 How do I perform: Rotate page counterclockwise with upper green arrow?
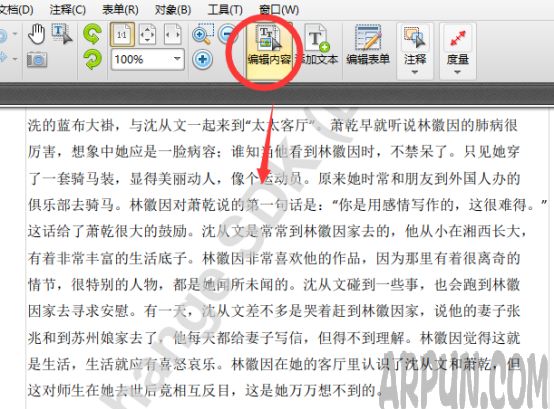coord(92,34)
